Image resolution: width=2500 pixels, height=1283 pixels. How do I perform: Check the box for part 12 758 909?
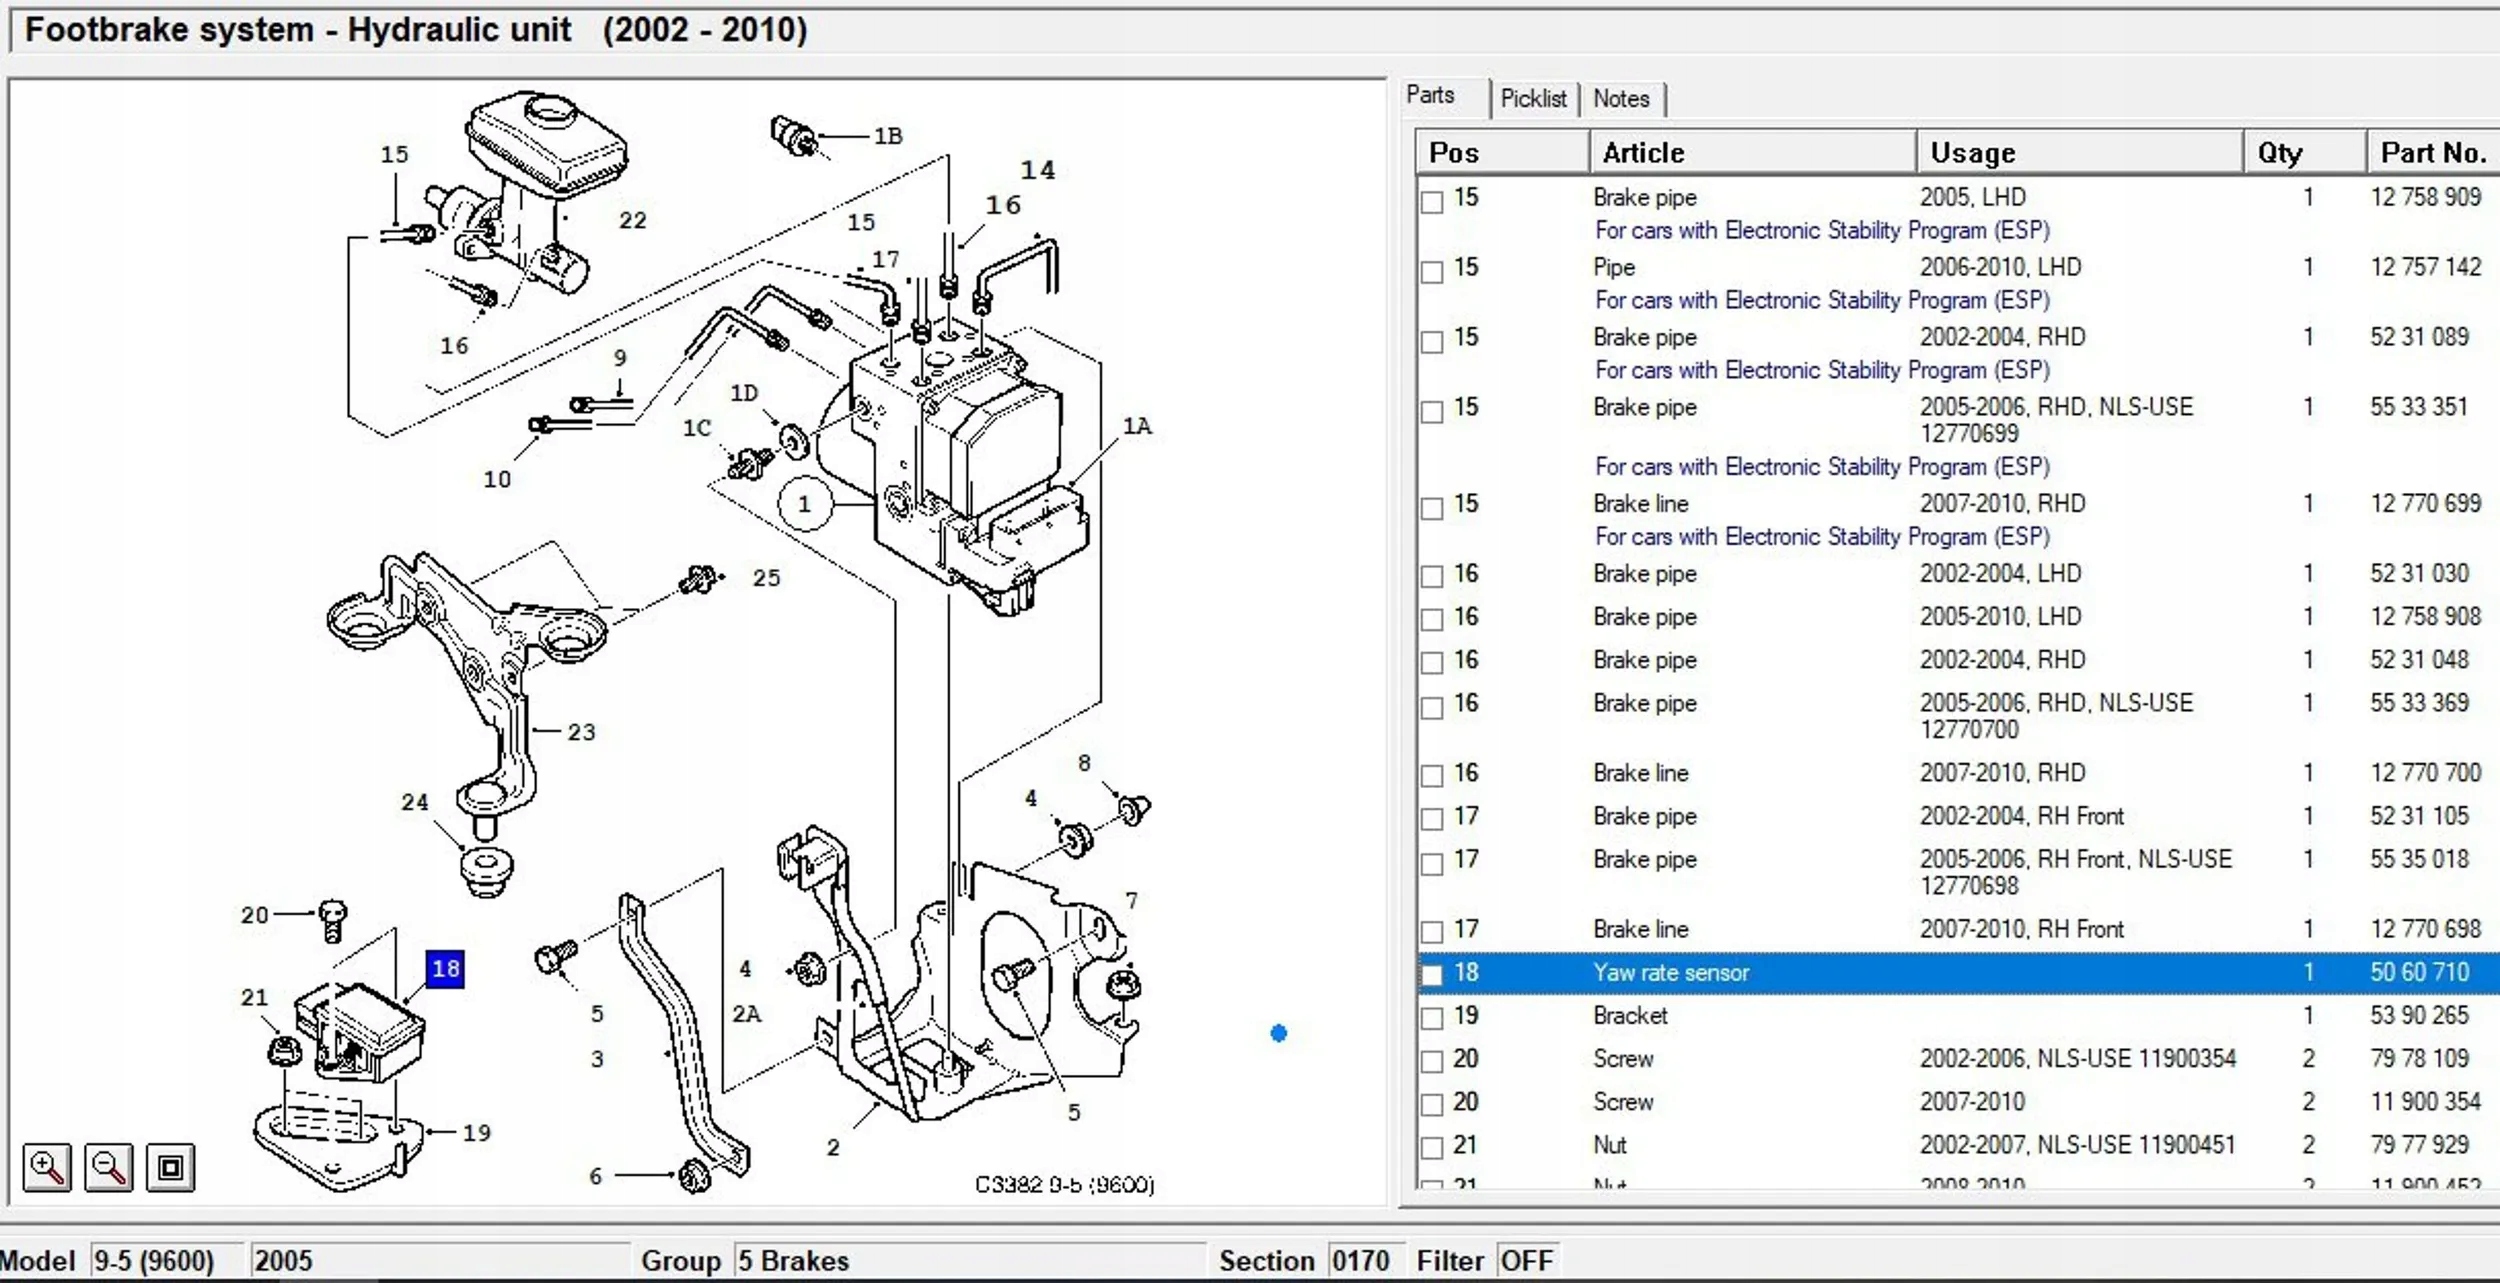pyautogui.click(x=1432, y=201)
